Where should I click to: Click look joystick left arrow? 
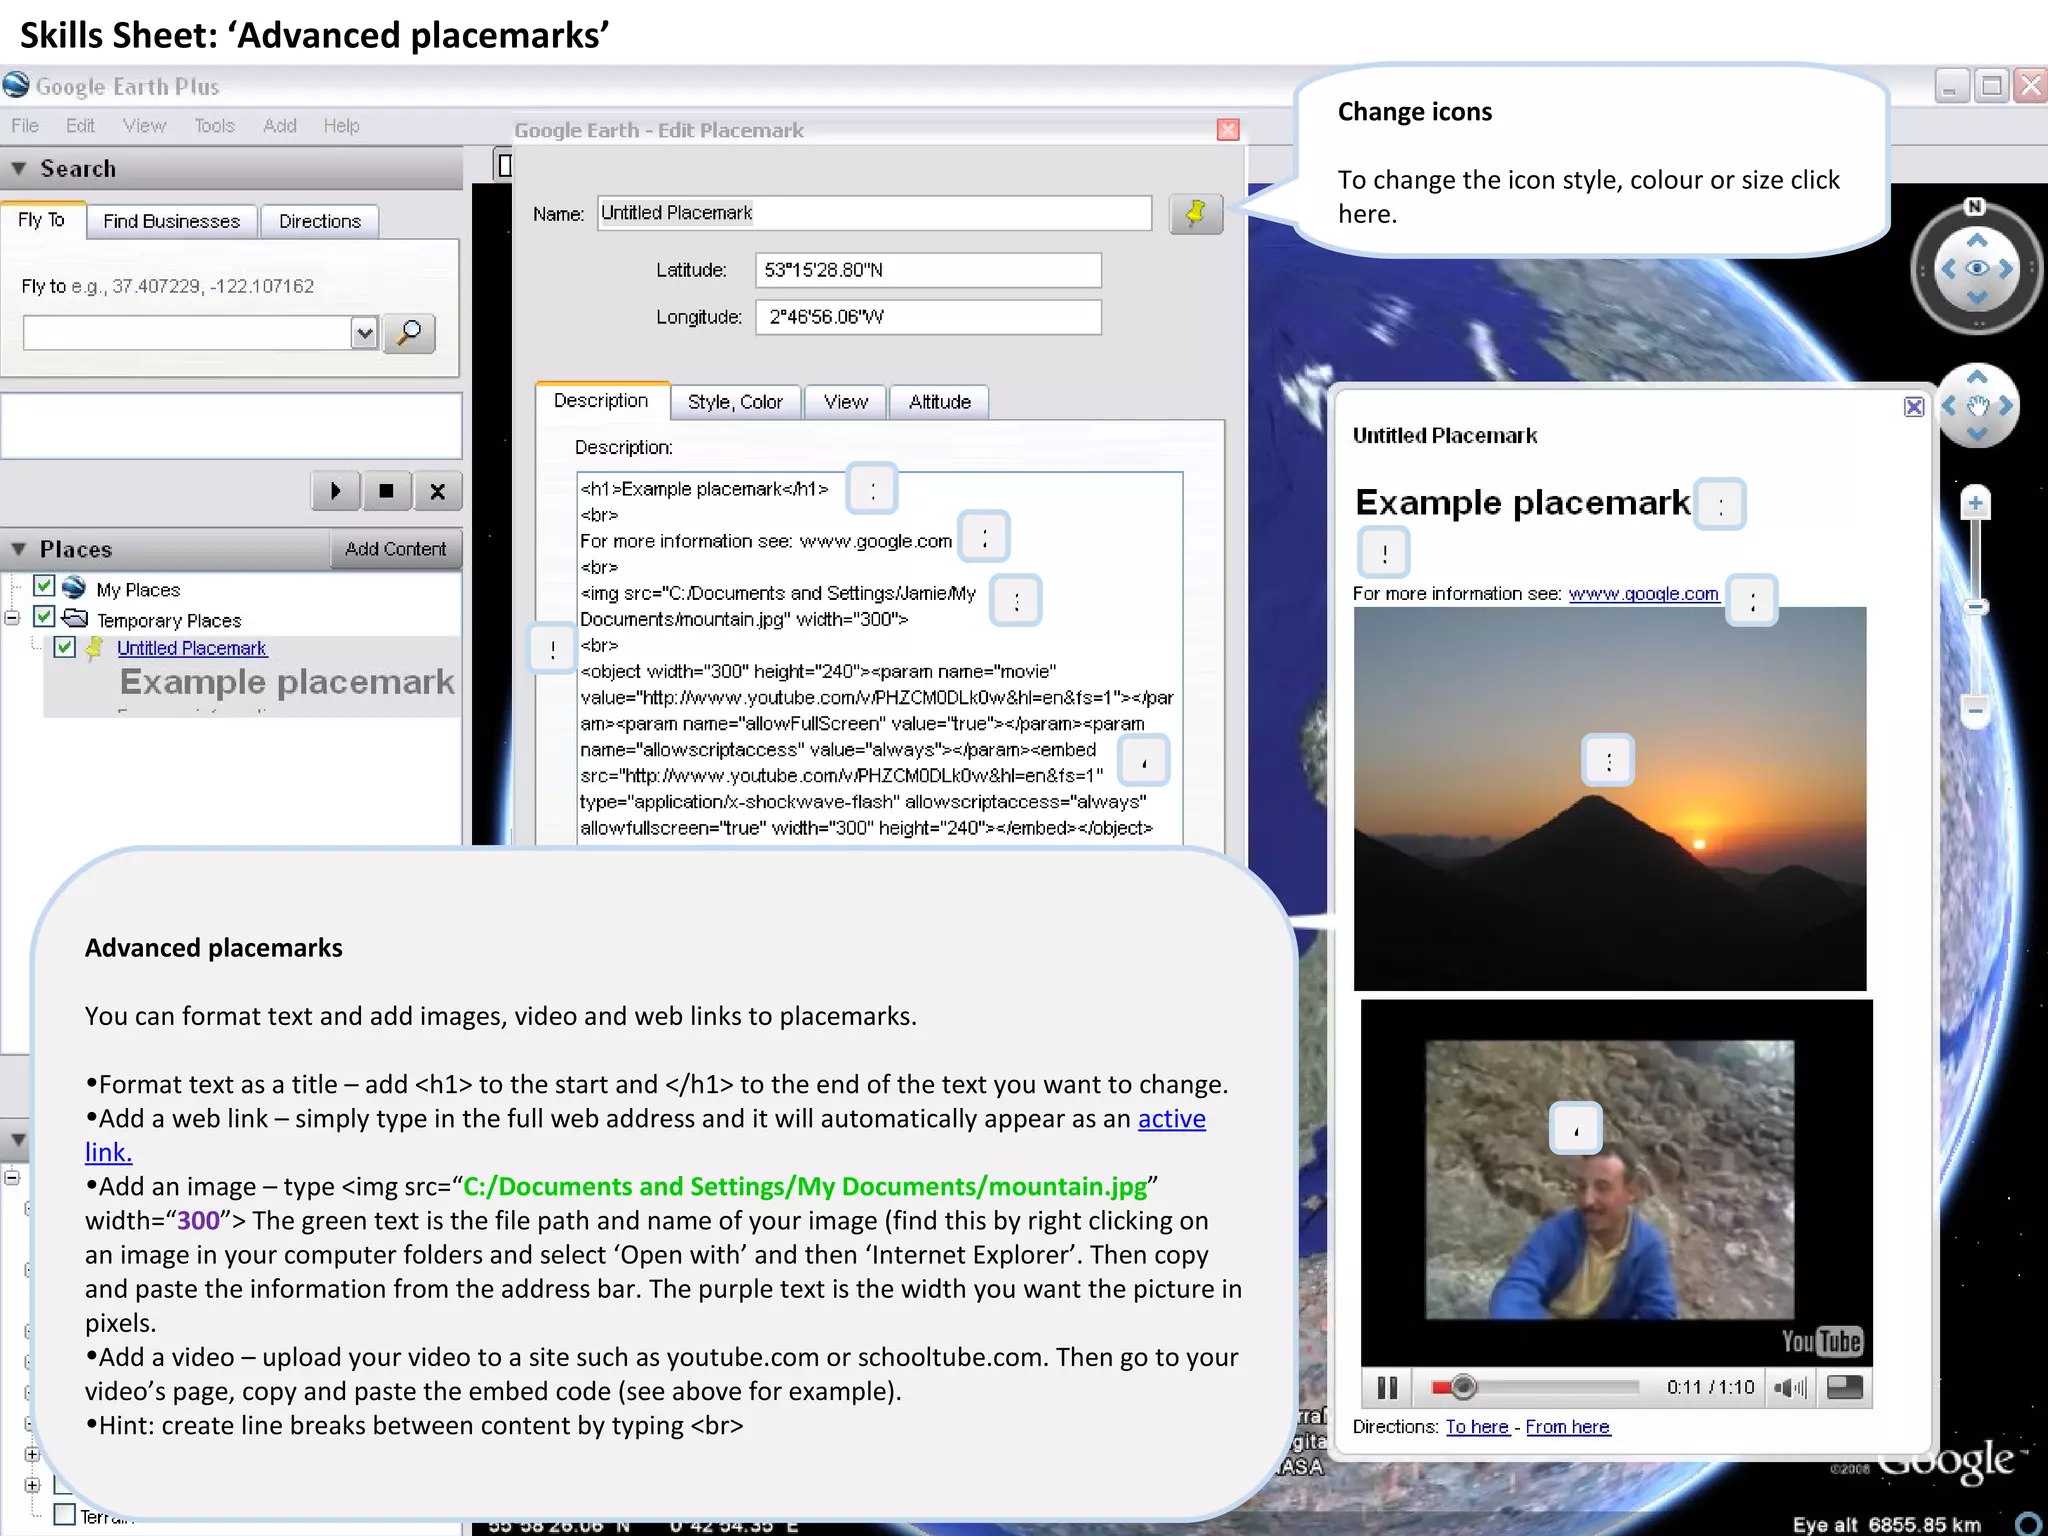click(x=1948, y=268)
